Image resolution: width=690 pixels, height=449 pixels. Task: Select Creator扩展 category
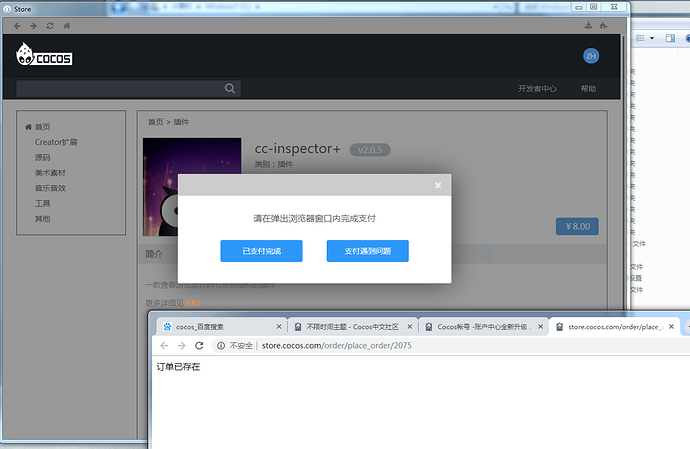[56, 142]
